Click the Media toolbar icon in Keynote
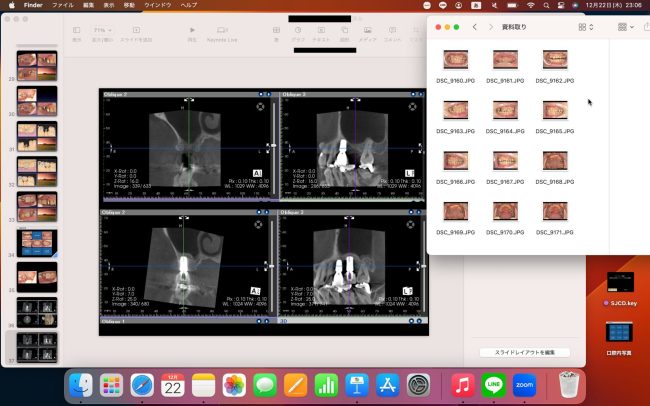The width and height of the screenshot is (650, 406). click(368, 31)
